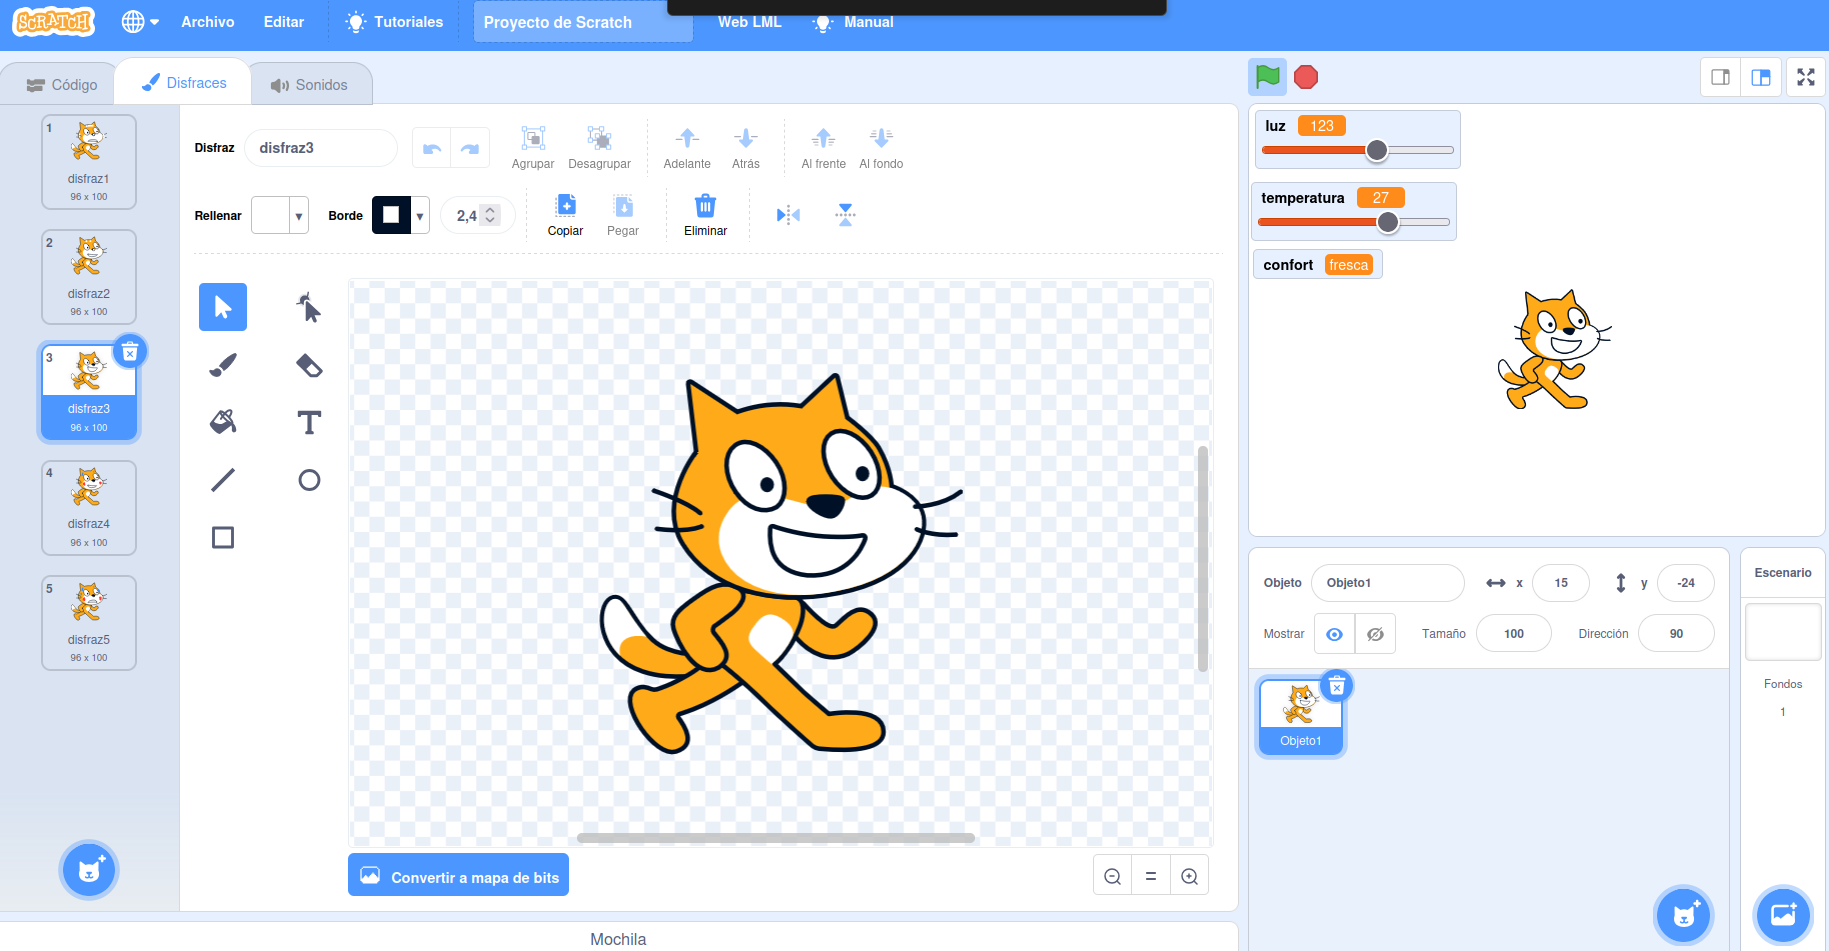Flip the costume horizontally
The width and height of the screenshot is (1829, 951).
click(x=788, y=215)
